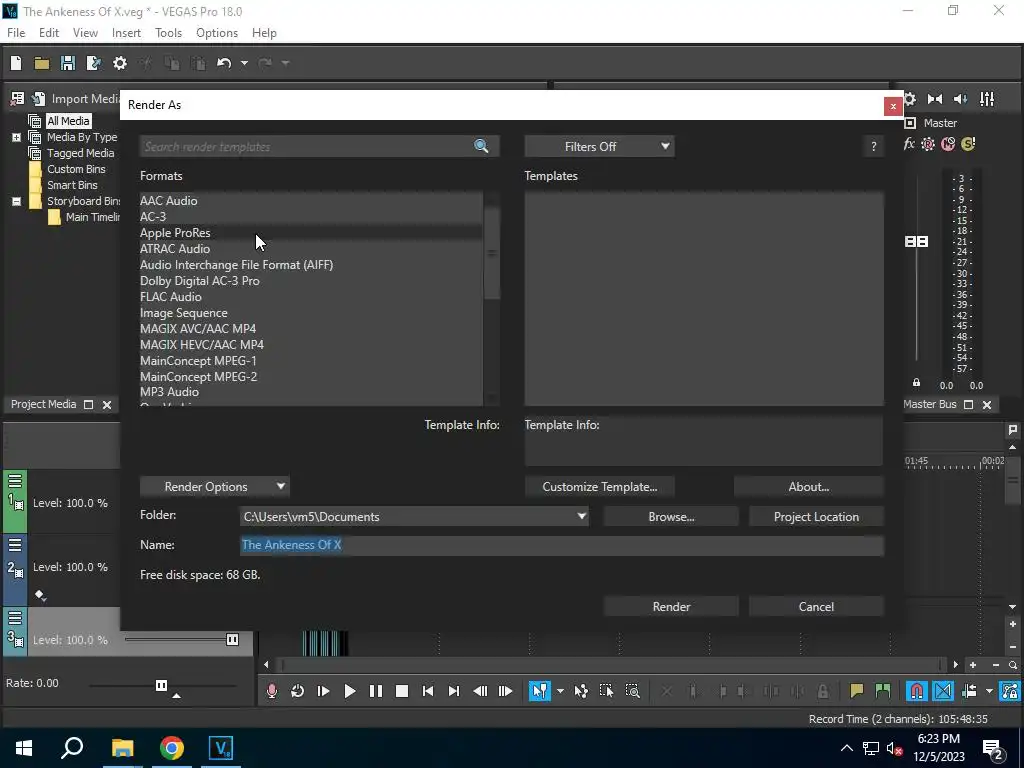Step to previous frame
Screen dimensions: 1024x768
coord(480,691)
